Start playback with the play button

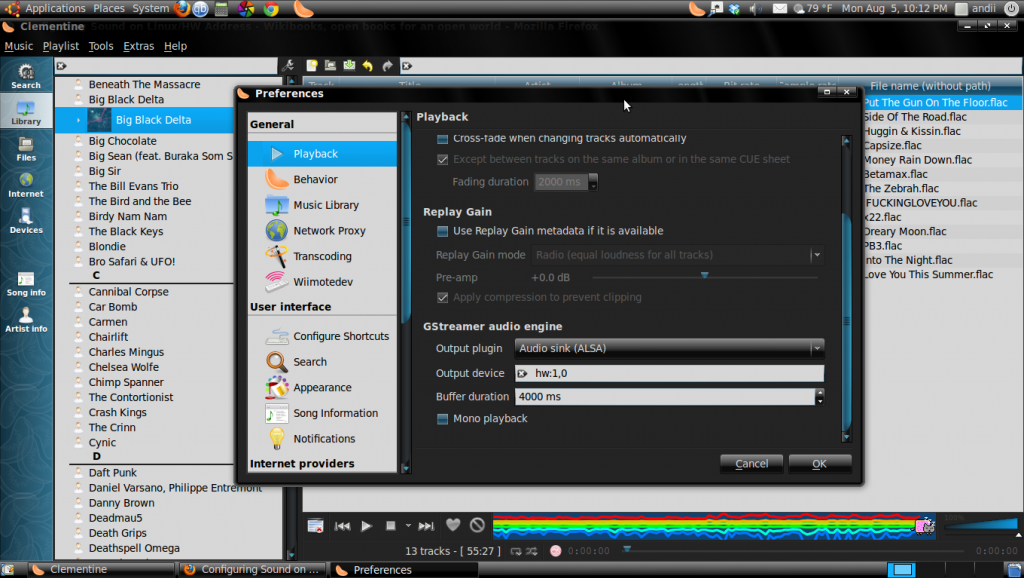click(x=366, y=526)
